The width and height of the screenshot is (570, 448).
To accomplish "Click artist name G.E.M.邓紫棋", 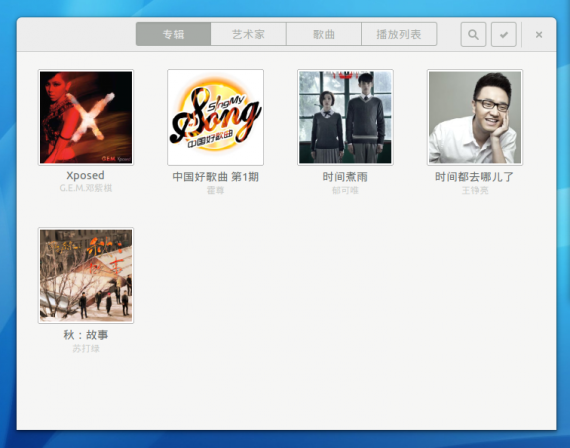I will click(86, 188).
